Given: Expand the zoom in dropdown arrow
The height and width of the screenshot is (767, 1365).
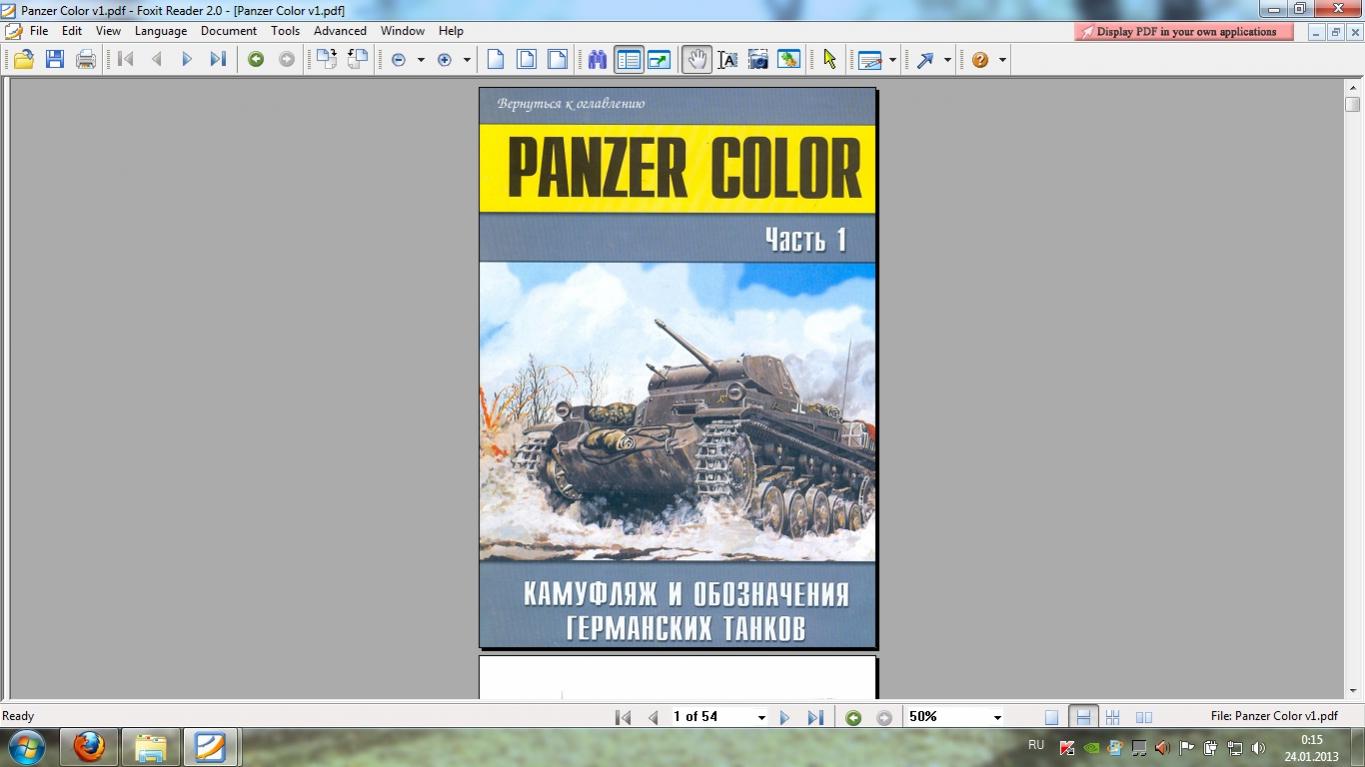Looking at the screenshot, I should pyautogui.click(x=467, y=60).
